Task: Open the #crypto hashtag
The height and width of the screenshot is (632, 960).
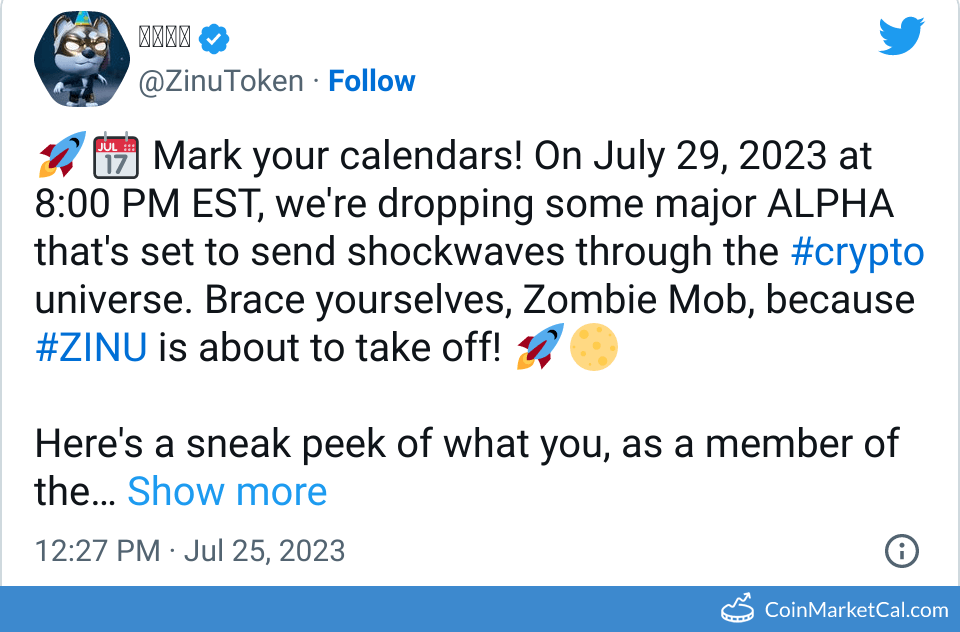Action: click(x=857, y=252)
